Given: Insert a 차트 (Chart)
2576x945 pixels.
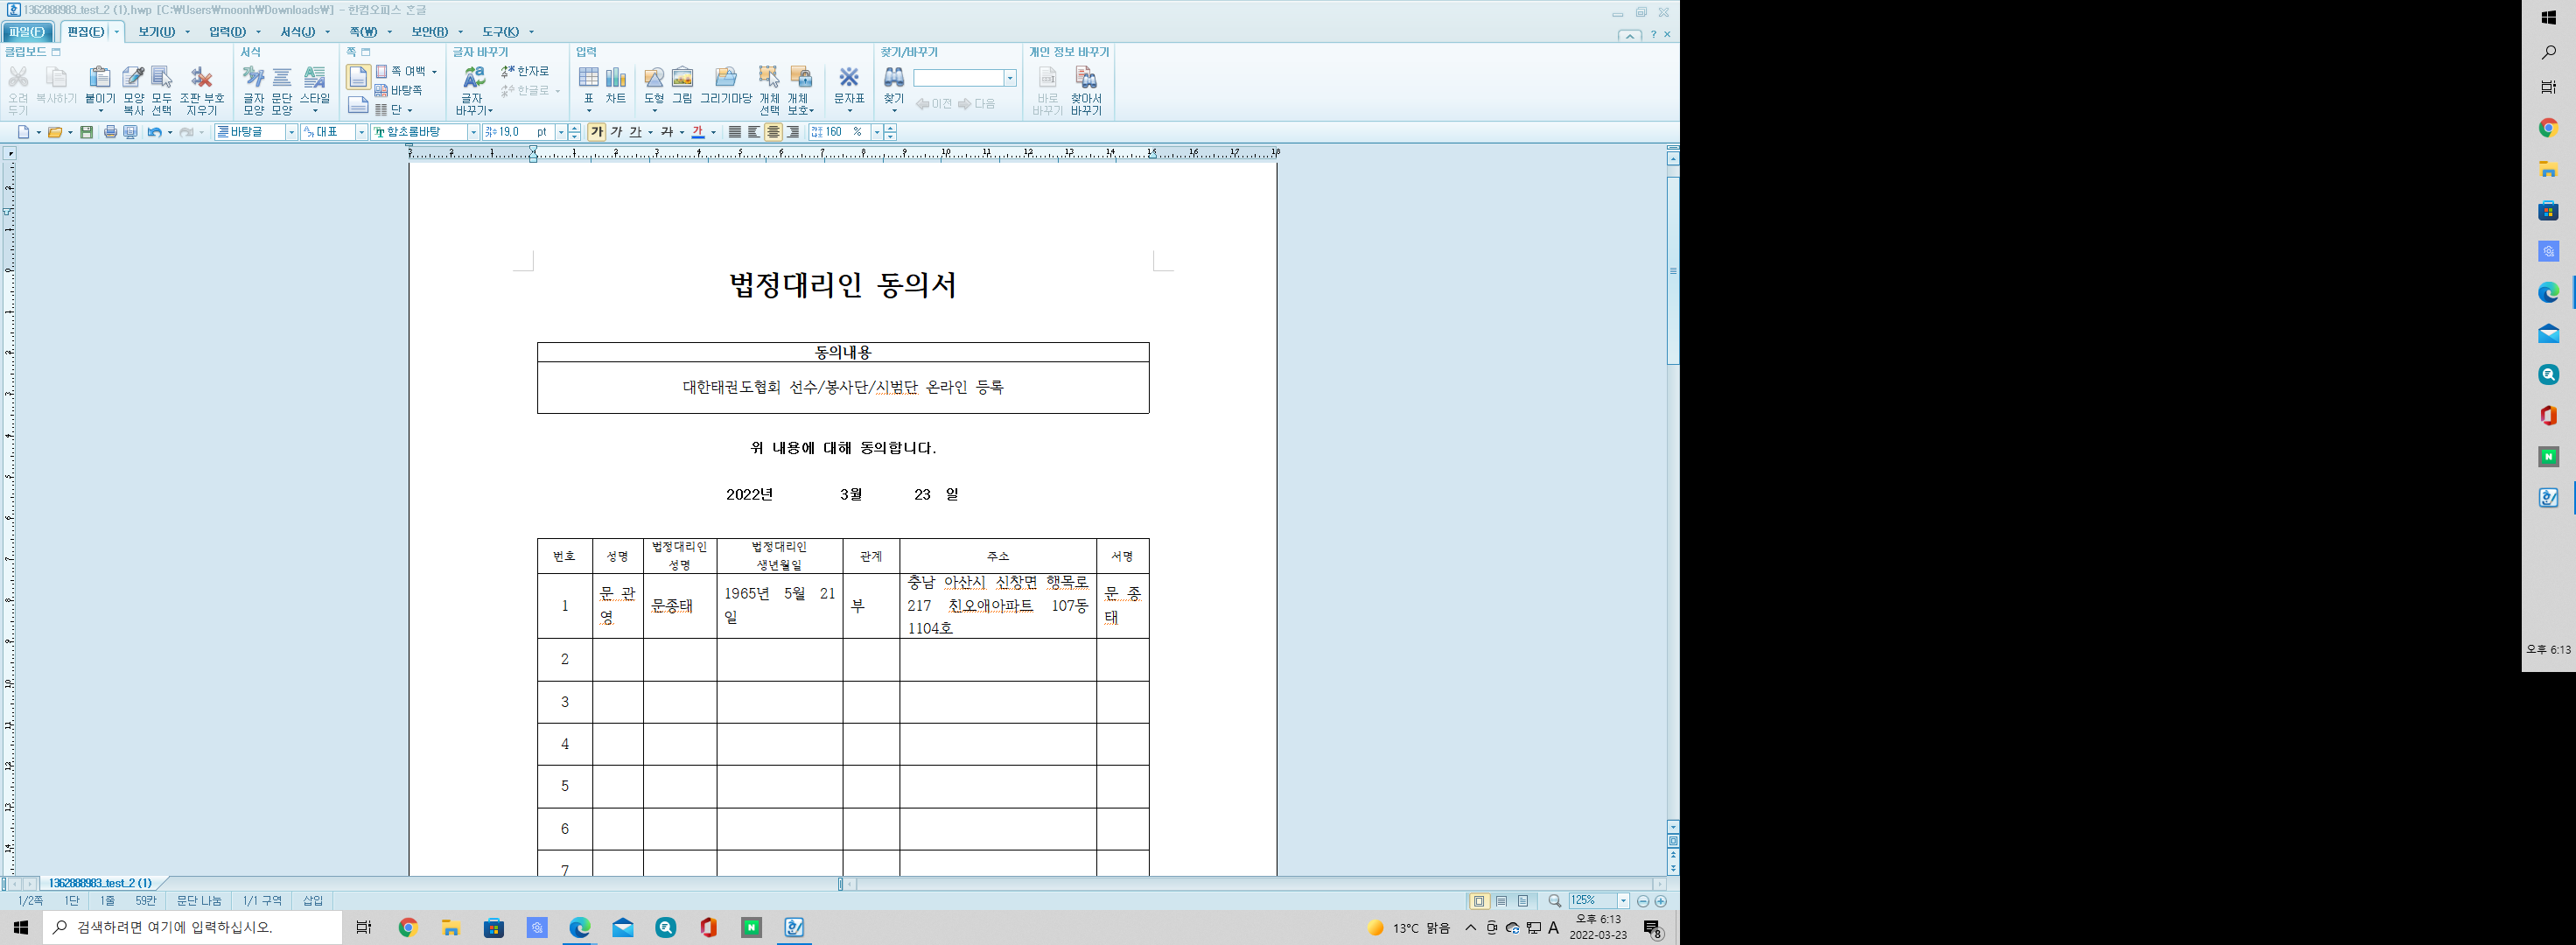Looking at the screenshot, I should [616, 78].
